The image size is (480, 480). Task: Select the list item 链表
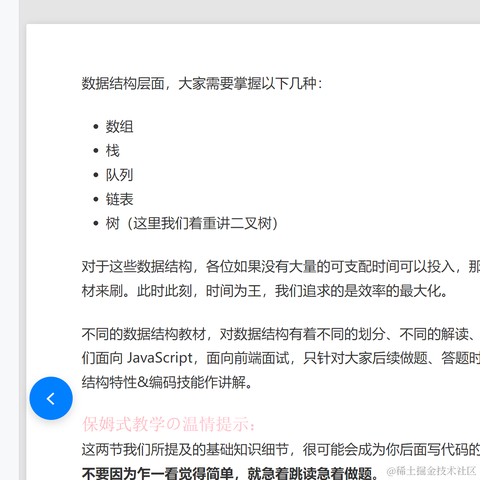119,199
